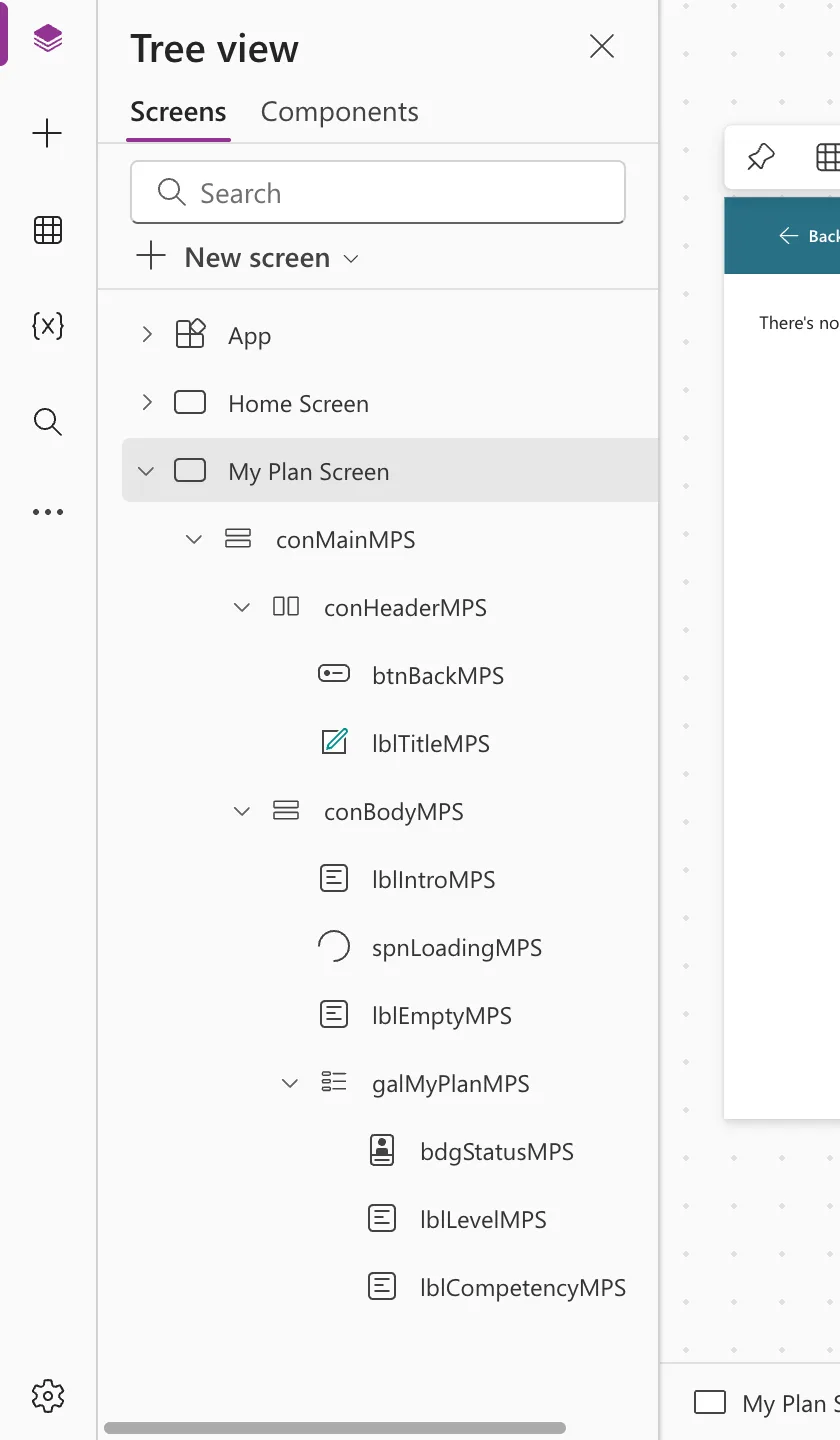Click the Home Screen screen icon
This screenshot has height=1440, width=840.
point(190,402)
